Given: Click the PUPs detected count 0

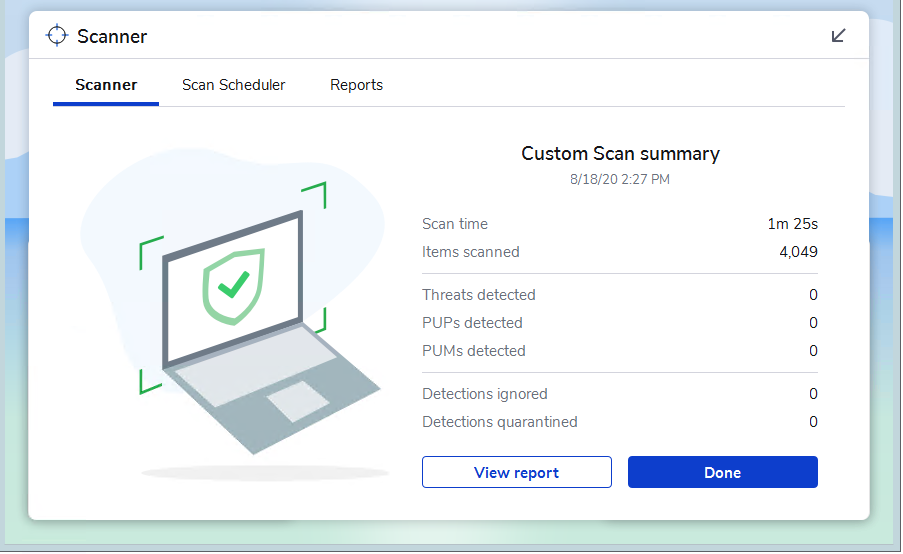Looking at the screenshot, I should [x=813, y=323].
